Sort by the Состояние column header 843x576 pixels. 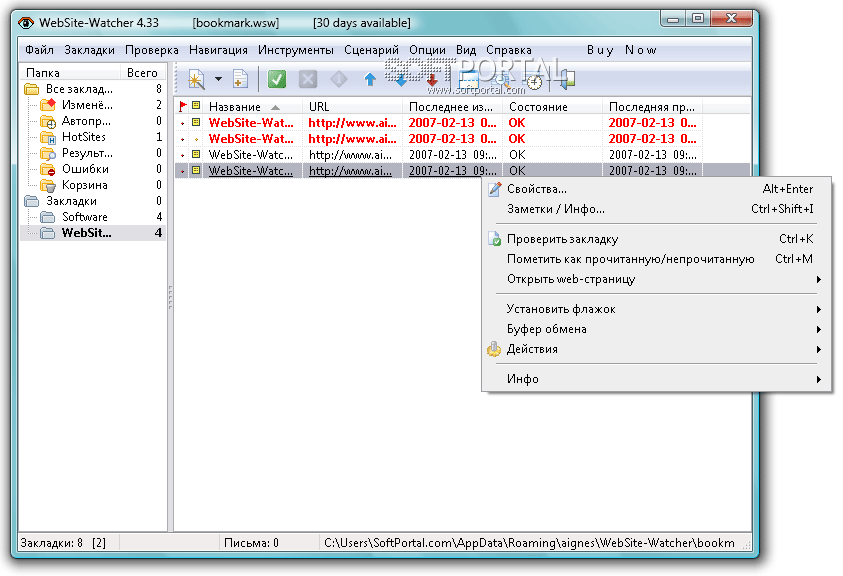tap(552, 106)
